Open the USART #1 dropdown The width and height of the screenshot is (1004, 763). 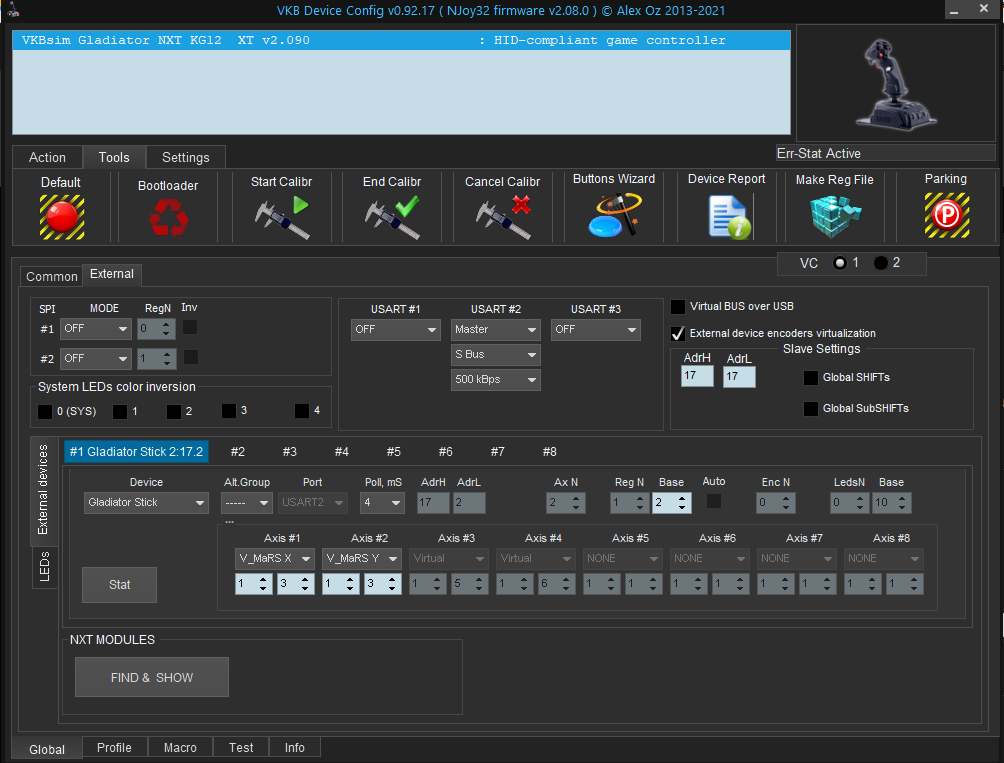pyautogui.click(x=395, y=330)
